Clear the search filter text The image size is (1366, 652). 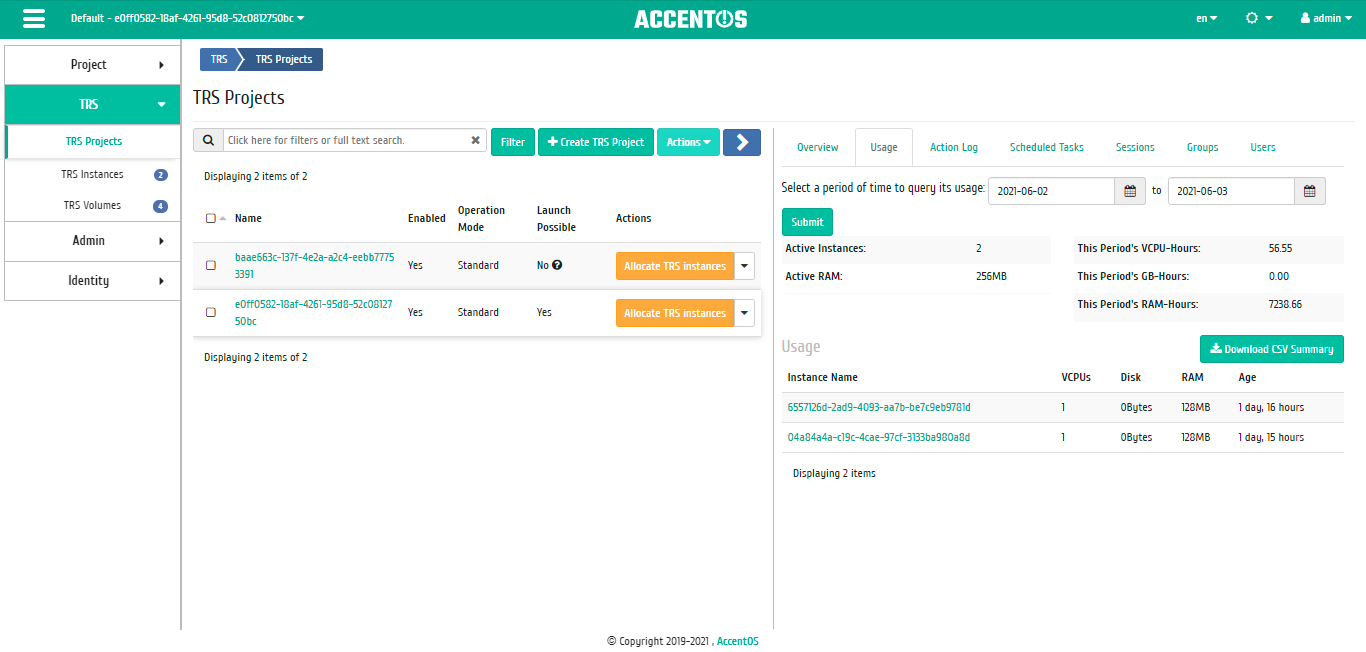pos(476,141)
